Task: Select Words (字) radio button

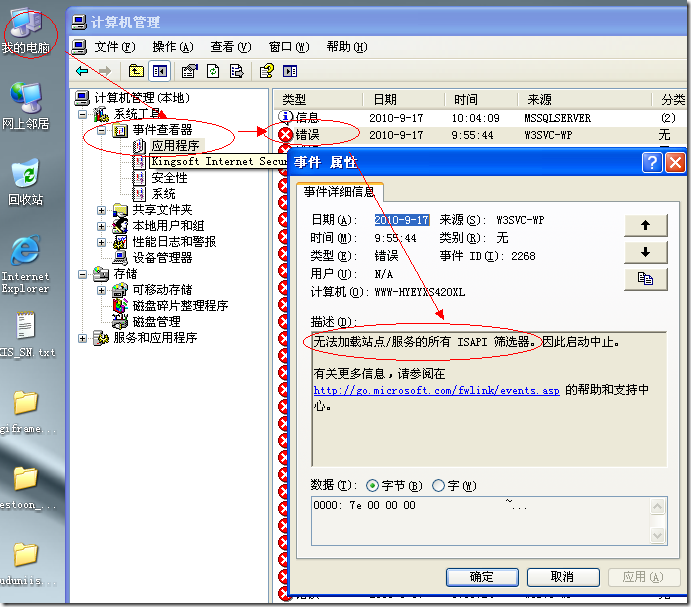Action: tap(438, 486)
